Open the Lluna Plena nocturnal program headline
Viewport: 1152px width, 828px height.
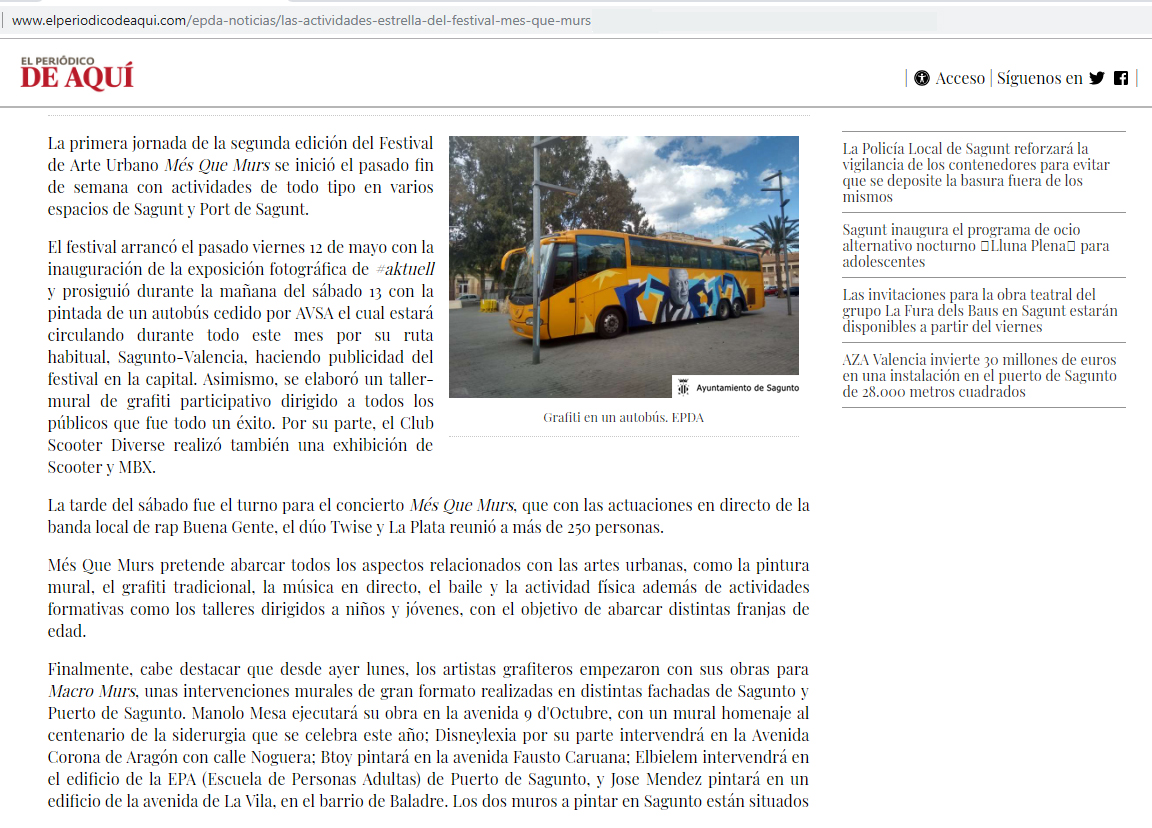pyautogui.click(x=976, y=245)
